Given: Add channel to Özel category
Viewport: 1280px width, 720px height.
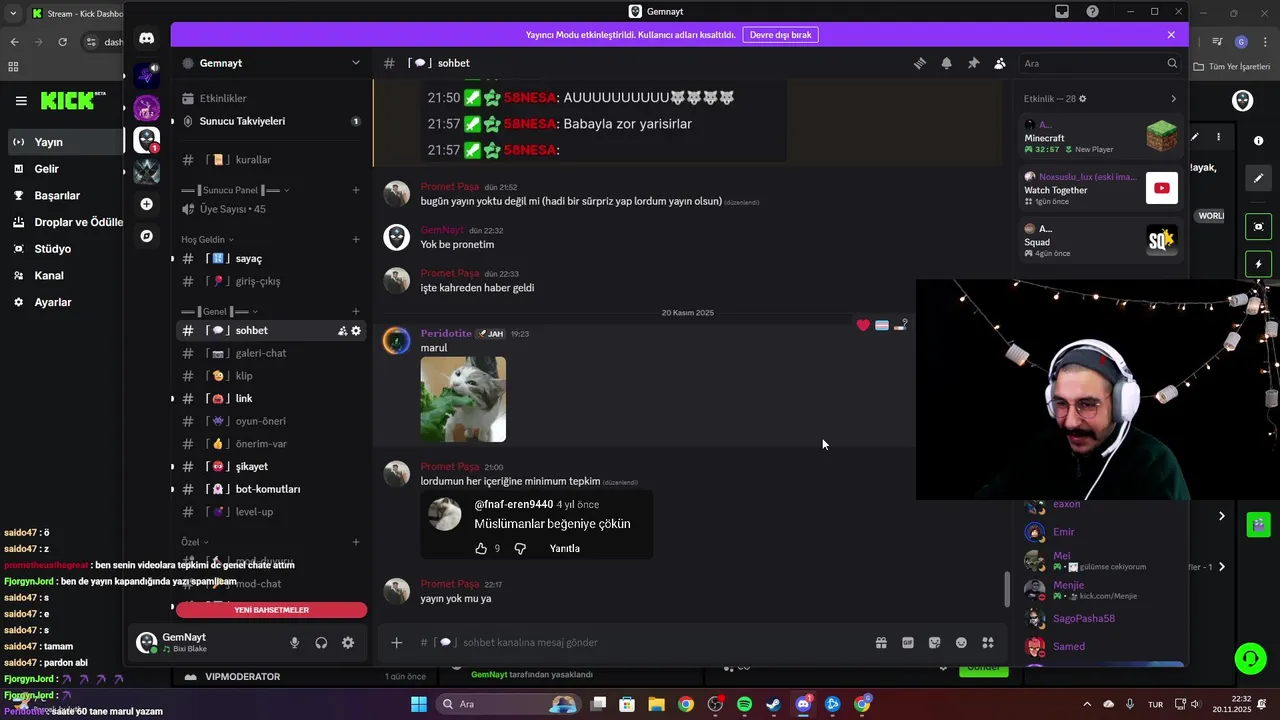Looking at the screenshot, I should [356, 542].
